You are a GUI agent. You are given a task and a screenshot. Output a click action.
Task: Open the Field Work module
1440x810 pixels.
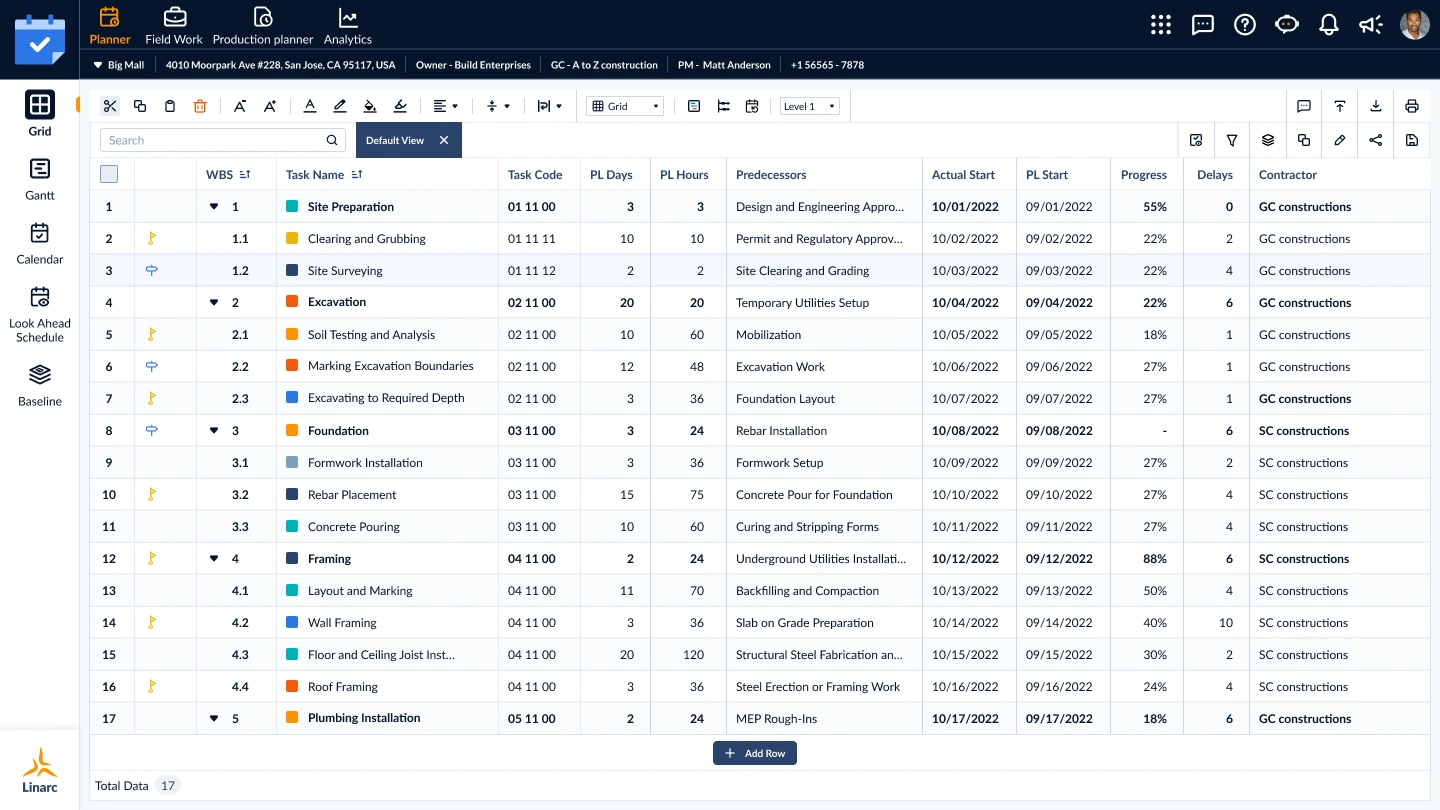pos(174,25)
